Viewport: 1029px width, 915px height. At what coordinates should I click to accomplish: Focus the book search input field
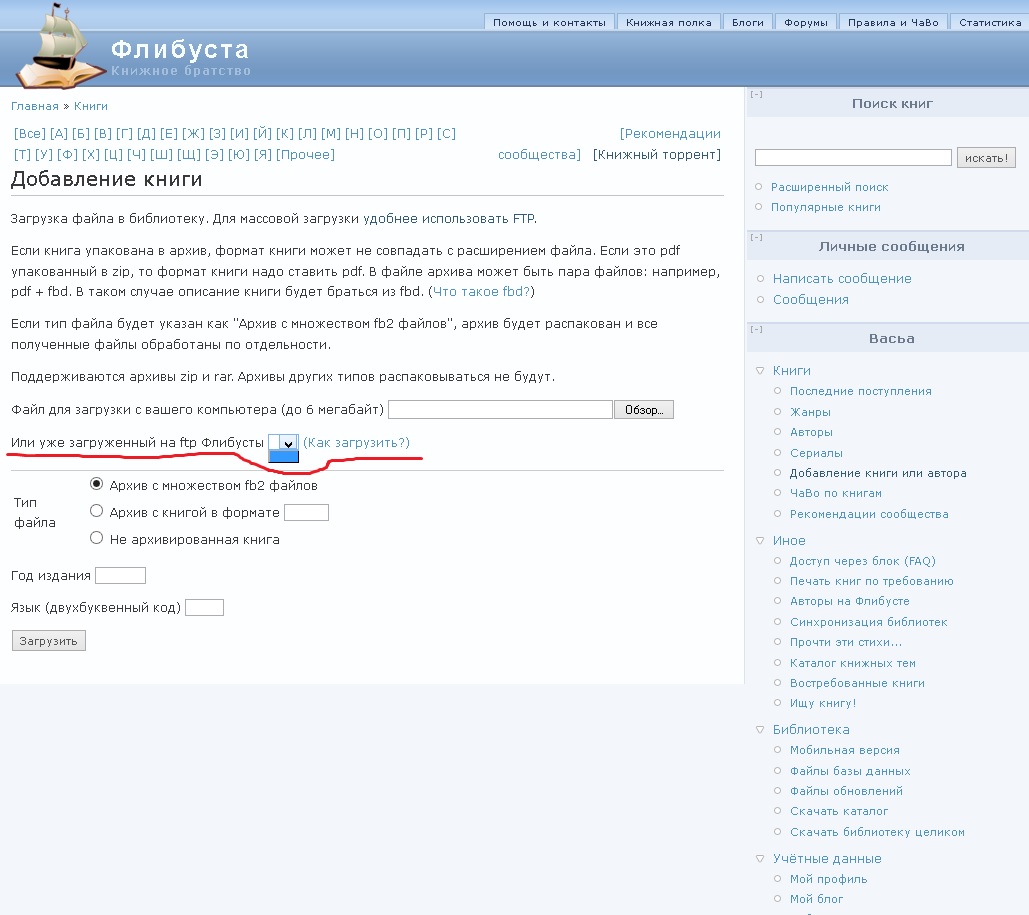[852, 158]
